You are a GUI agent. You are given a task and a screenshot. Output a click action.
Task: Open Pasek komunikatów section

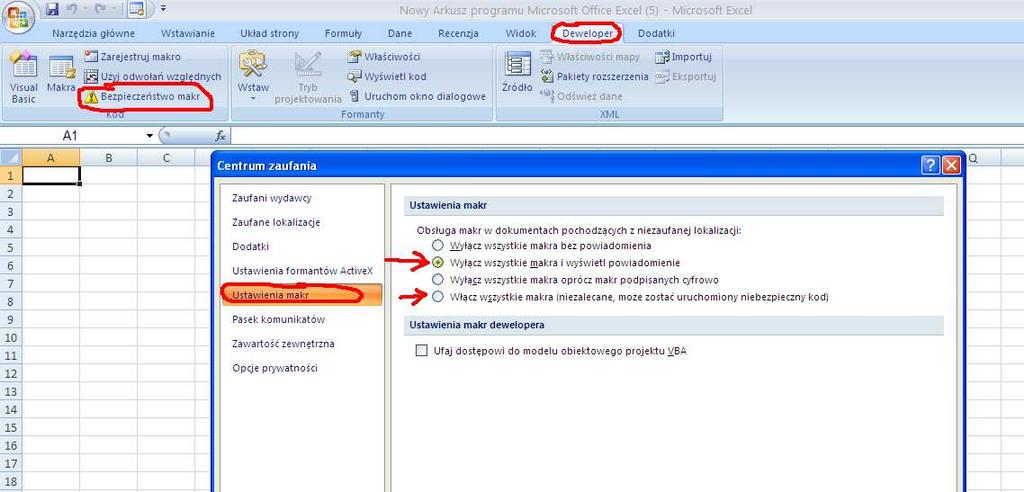pyautogui.click(x=279, y=319)
